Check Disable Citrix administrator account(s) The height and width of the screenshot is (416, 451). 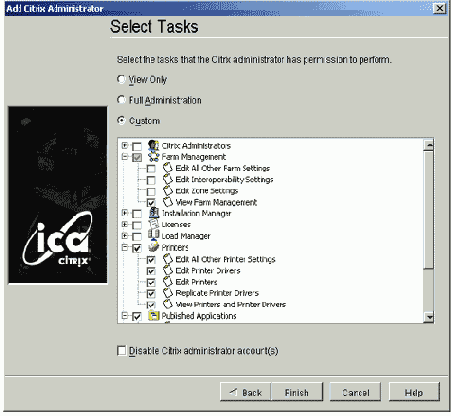(122, 351)
